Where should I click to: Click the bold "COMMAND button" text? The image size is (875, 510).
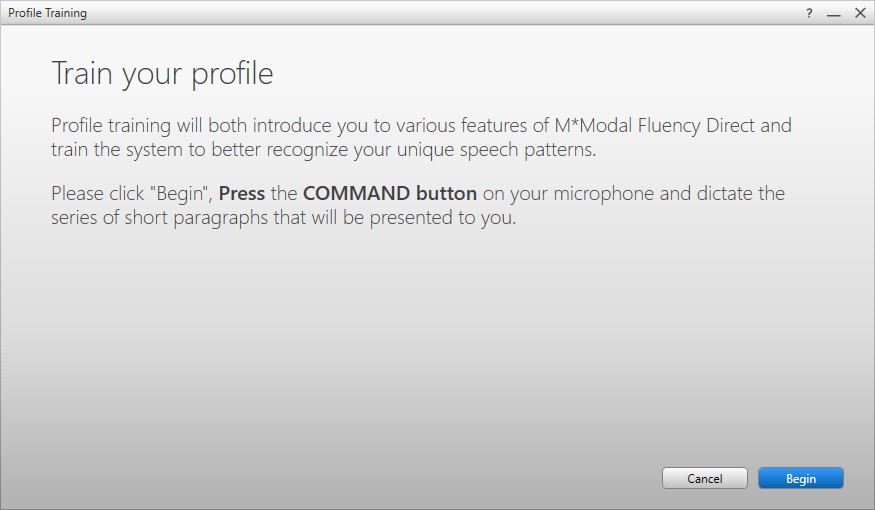[390, 193]
